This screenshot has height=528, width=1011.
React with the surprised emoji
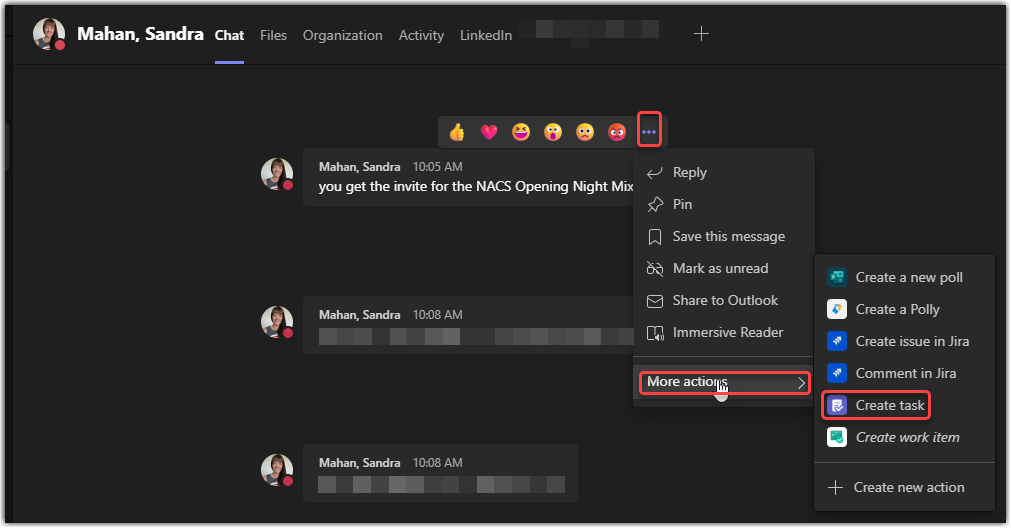click(x=553, y=132)
